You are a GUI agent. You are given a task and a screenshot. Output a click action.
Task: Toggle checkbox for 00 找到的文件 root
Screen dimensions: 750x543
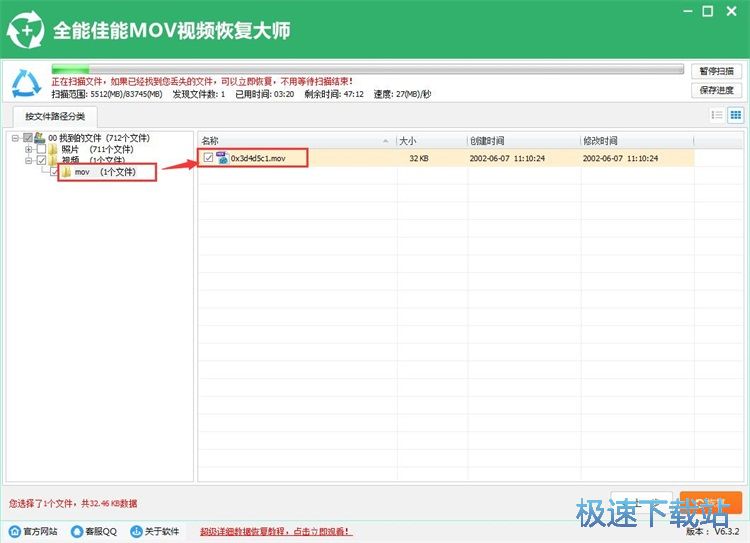(x=28, y=138)
